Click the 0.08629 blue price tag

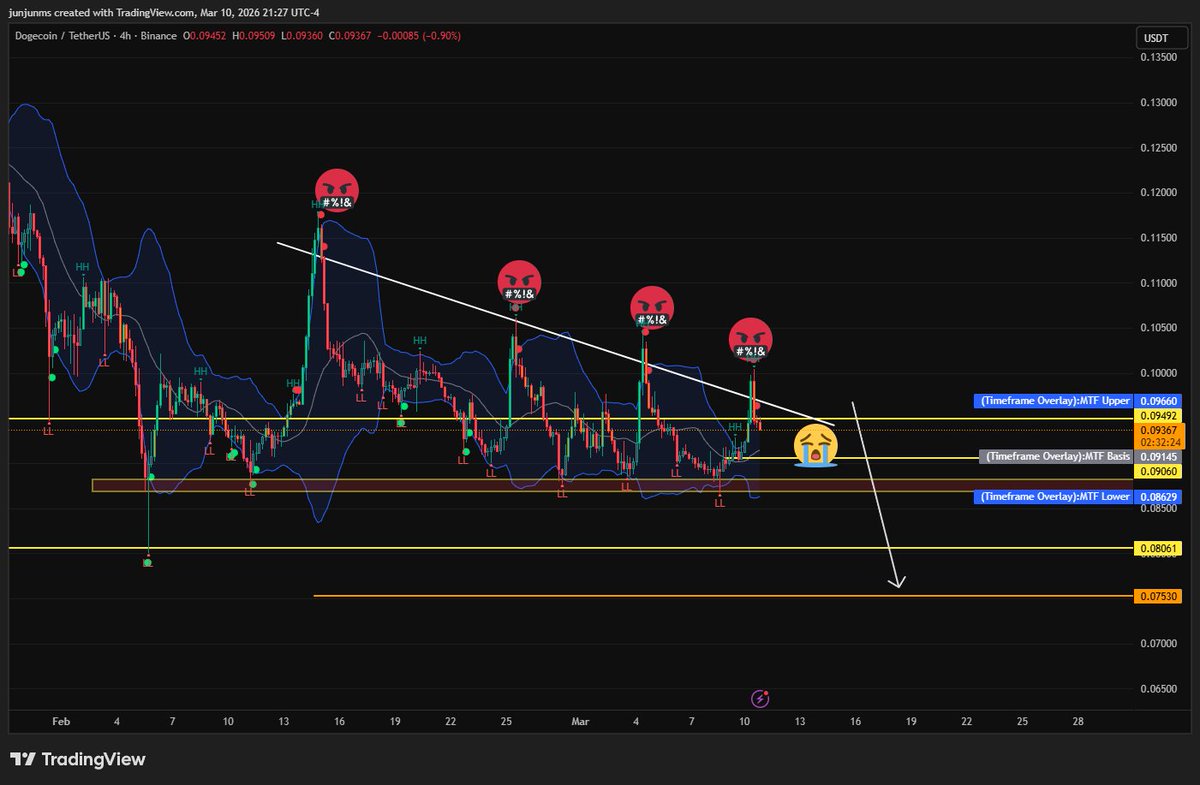1158,496
